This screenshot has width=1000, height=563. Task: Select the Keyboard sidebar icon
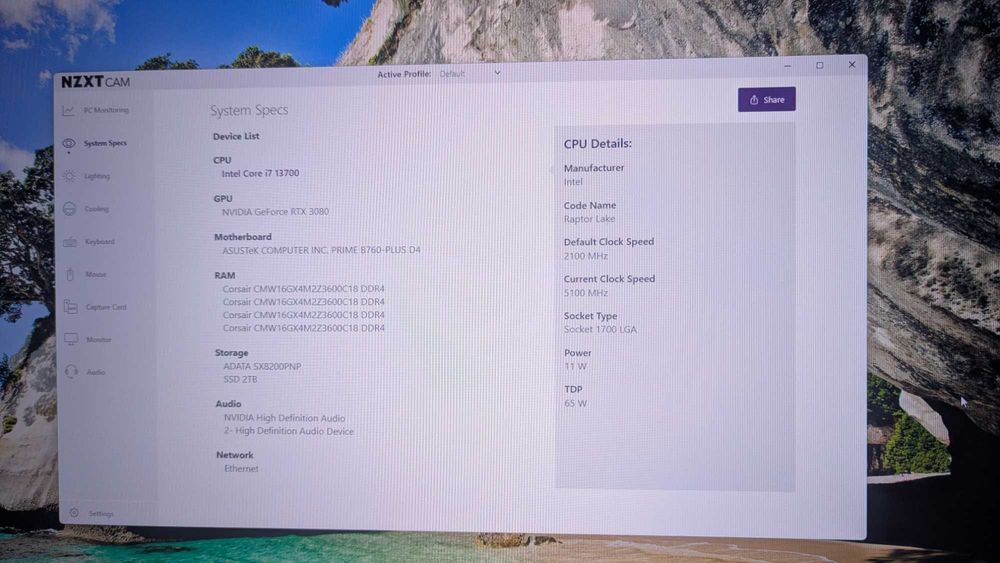point(70,242)
